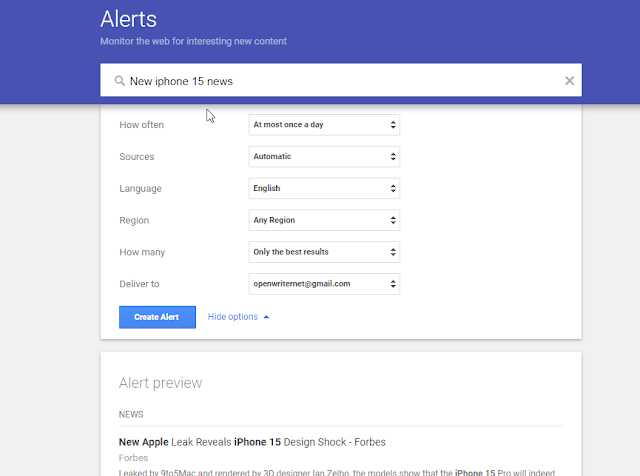Click the Language label
Screen dimensions: 640x476
(140, 189)
